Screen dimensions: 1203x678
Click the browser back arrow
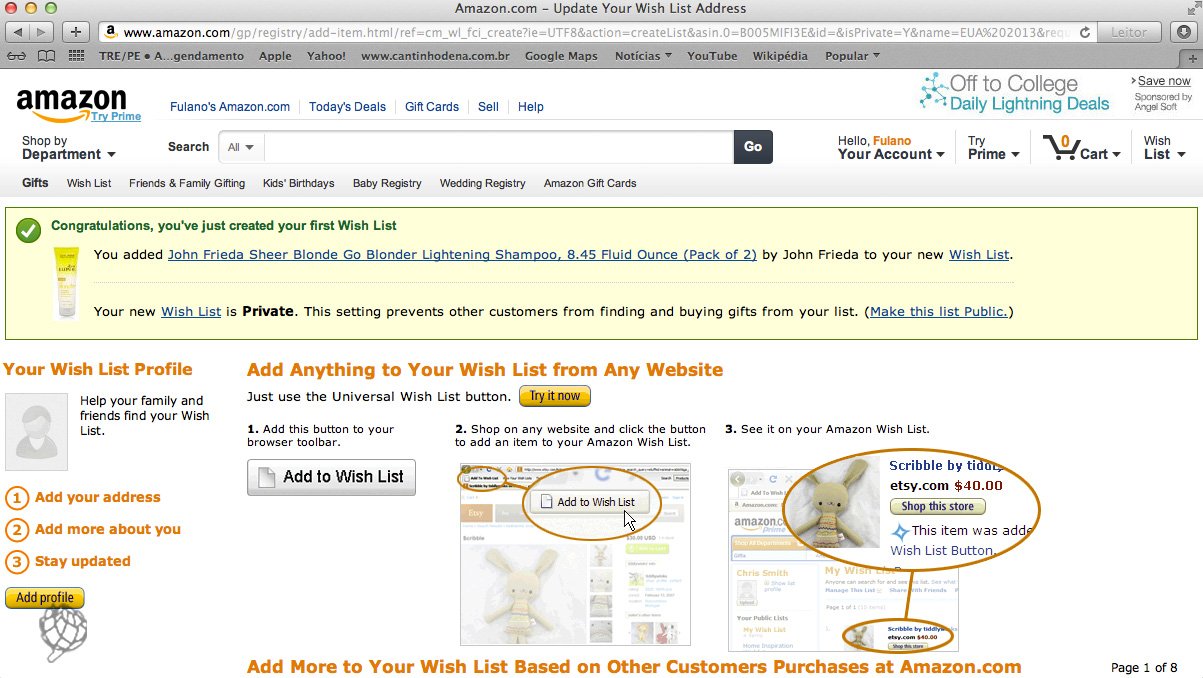(x=17, y=30)
